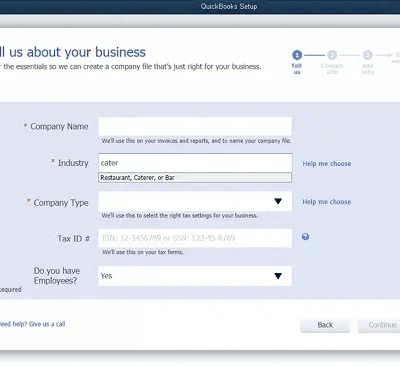Click the Tax ID # label
This screenshot has height=366, width=400.
[73, 239]
